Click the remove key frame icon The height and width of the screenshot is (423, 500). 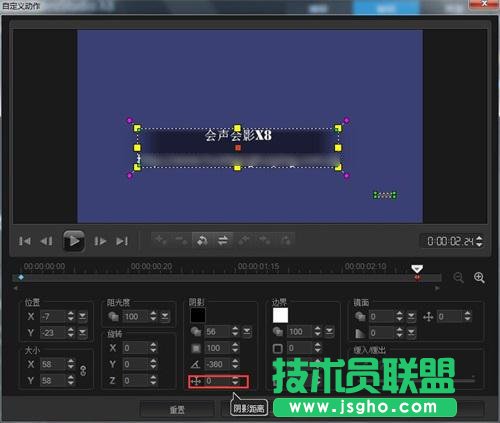point(182,240)
